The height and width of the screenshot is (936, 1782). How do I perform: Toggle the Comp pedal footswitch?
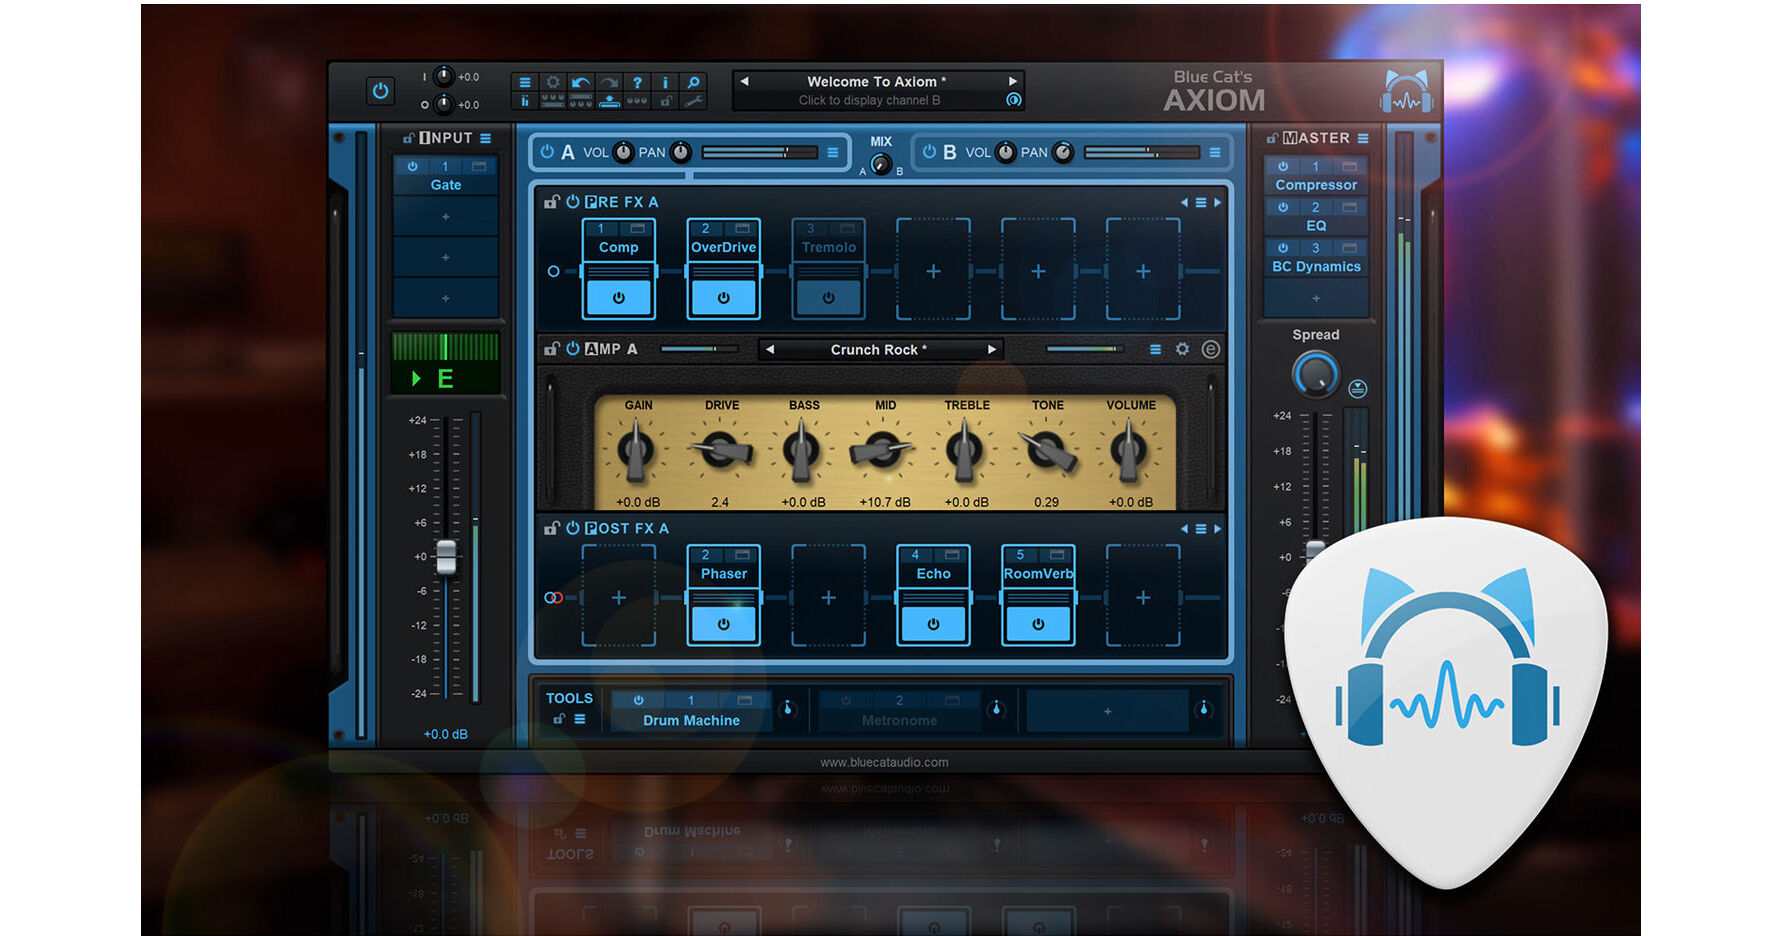[x=618, y=298]
